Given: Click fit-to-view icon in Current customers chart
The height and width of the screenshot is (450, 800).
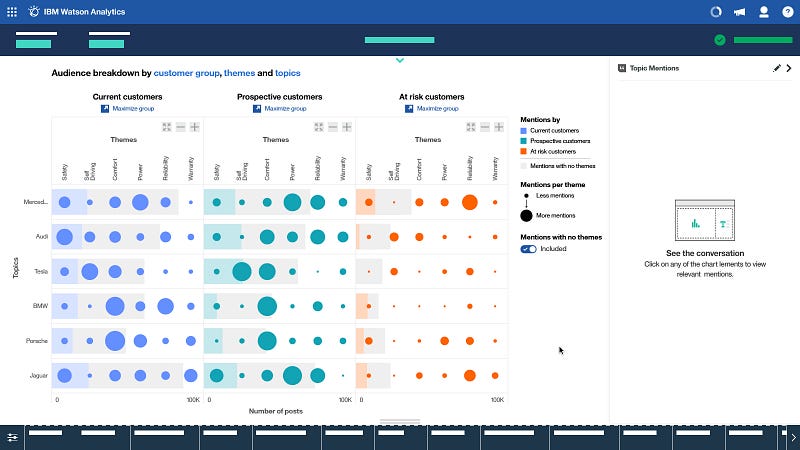Looking at the screenshot, I should (167, 127).
